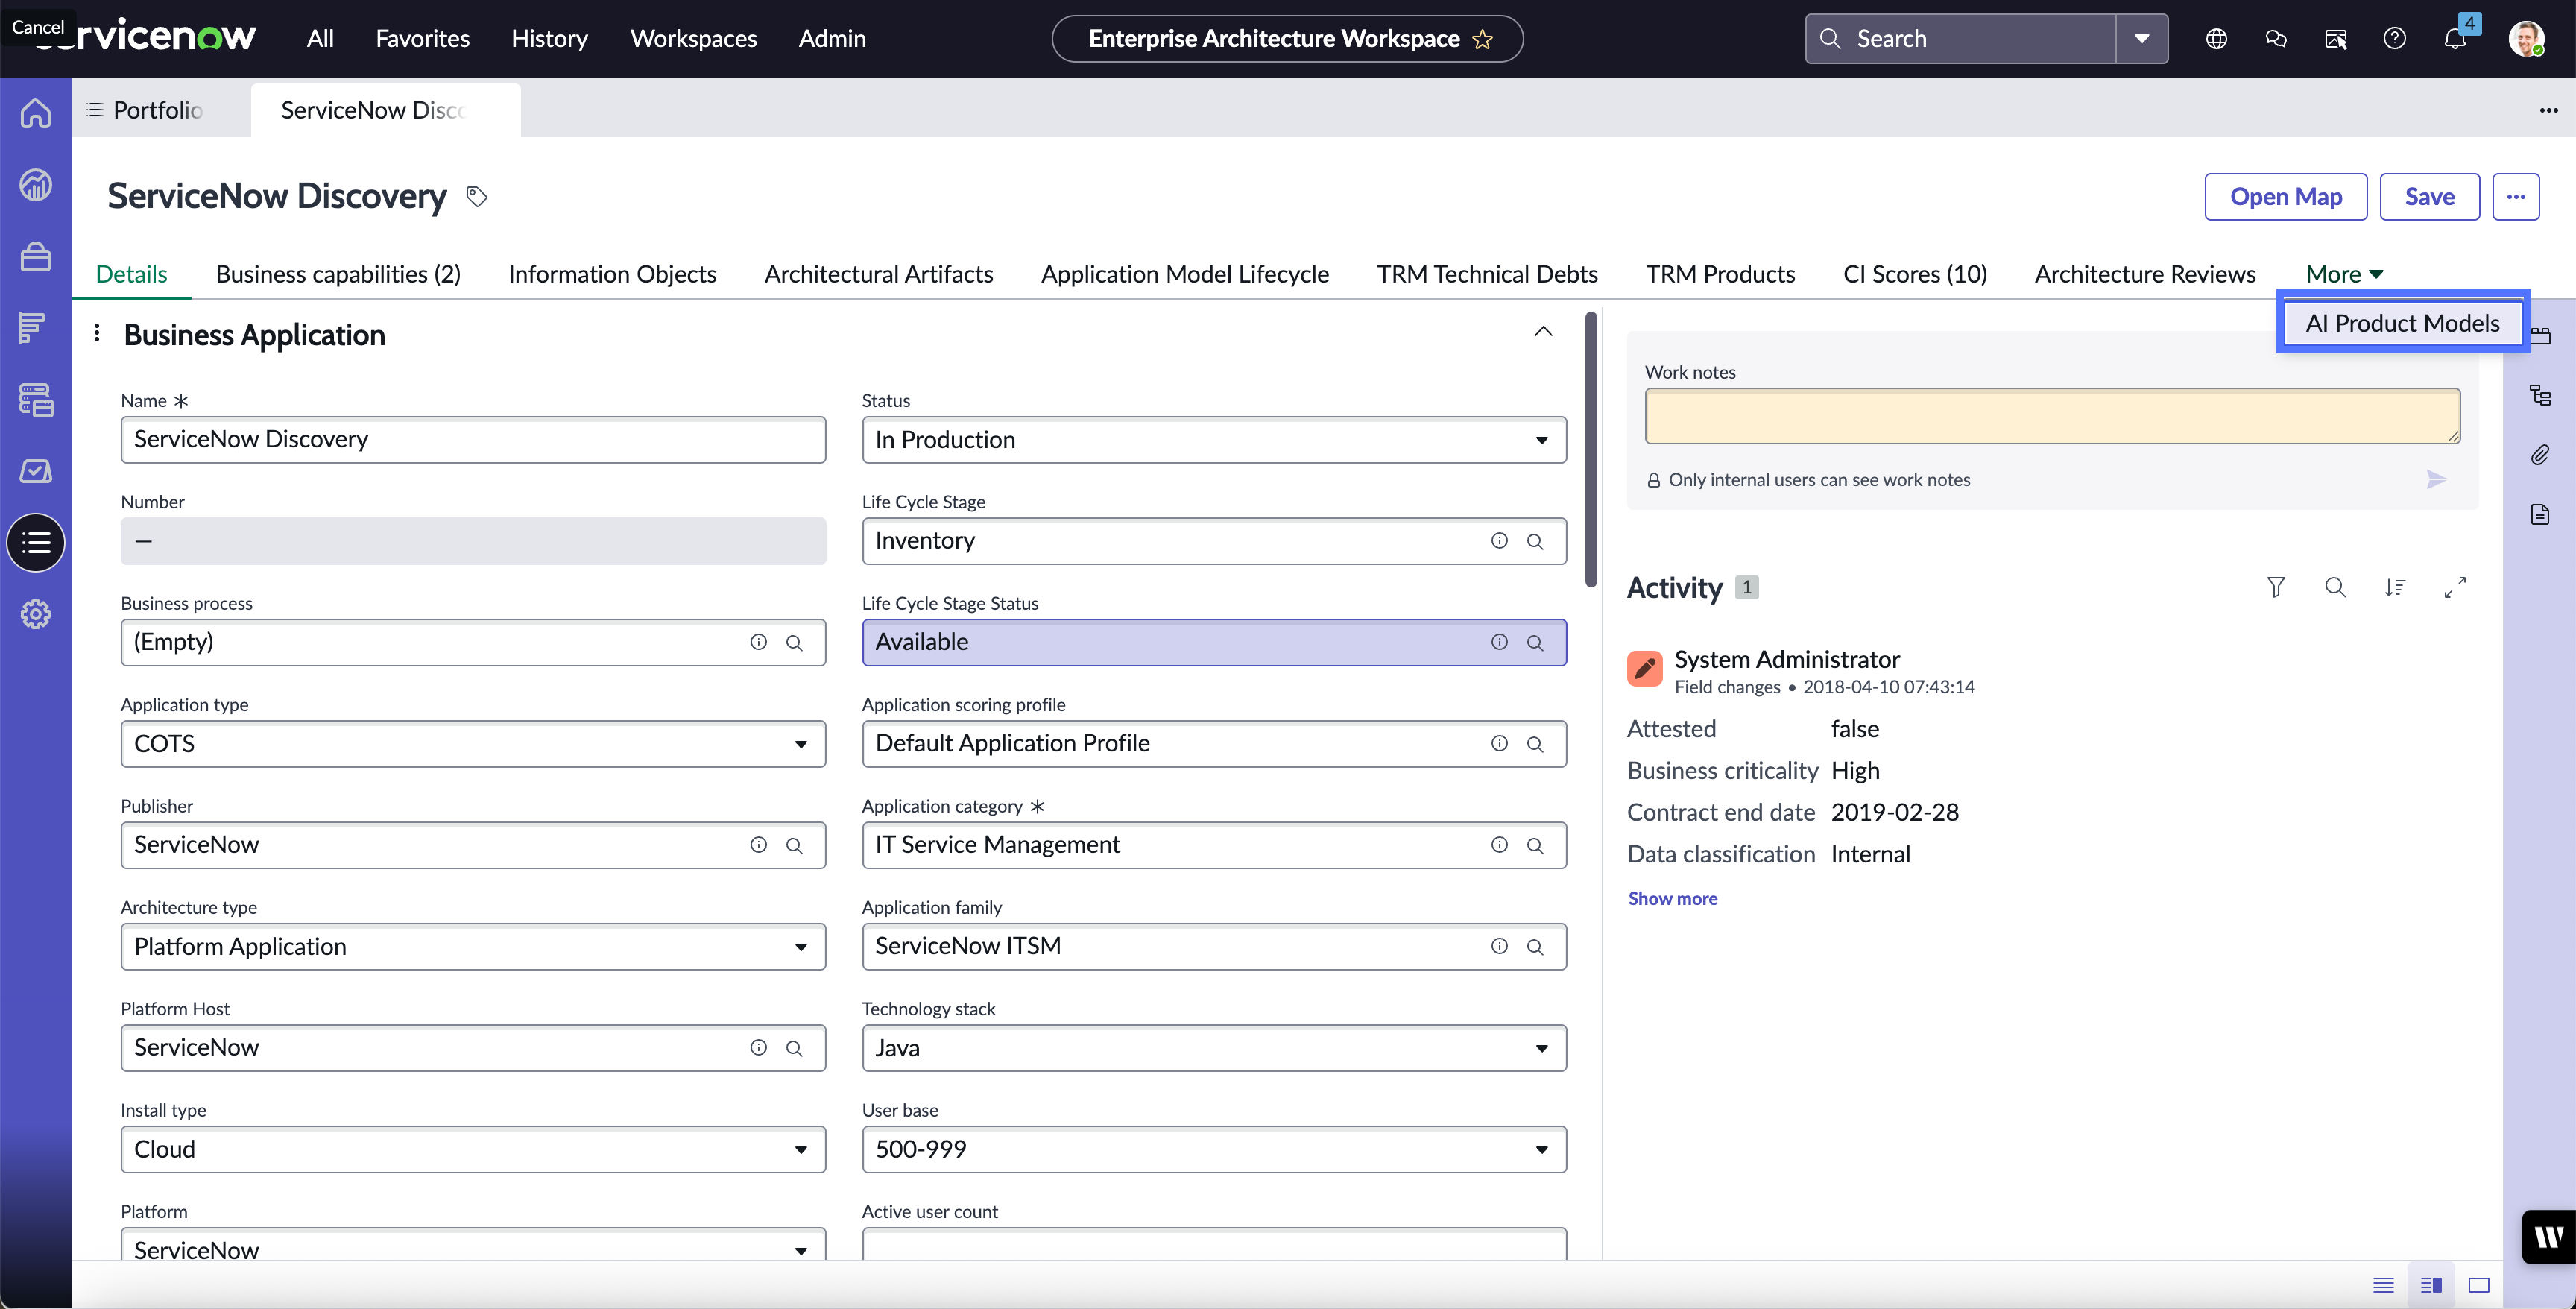
Task: Open the hierarchy tree icon on right rail
Action: pyautogui.click(x=2540, y=395)
